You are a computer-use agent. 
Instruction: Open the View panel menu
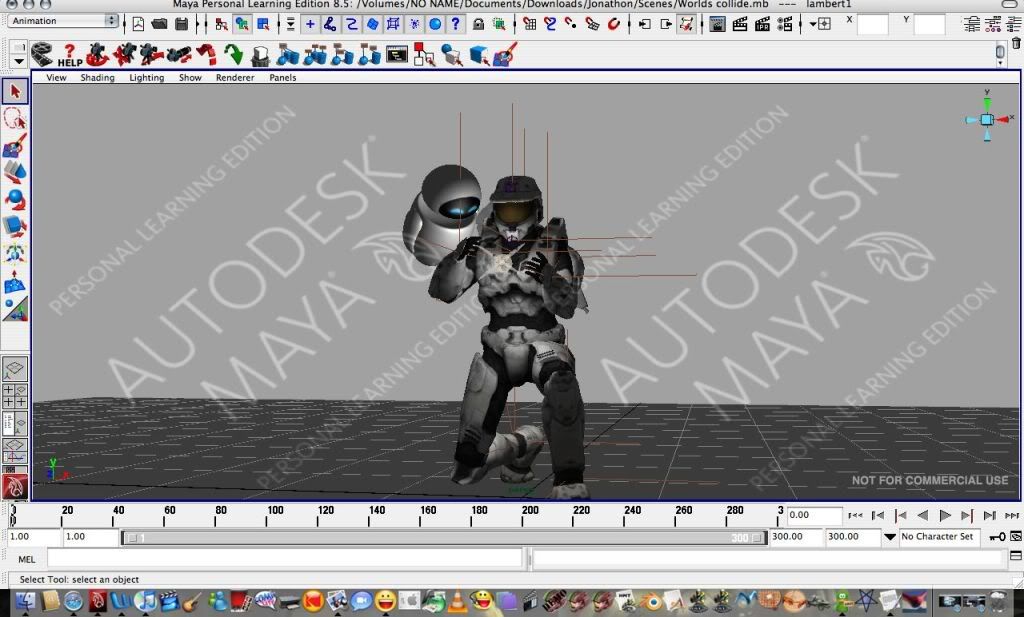(x=56, y=77)
